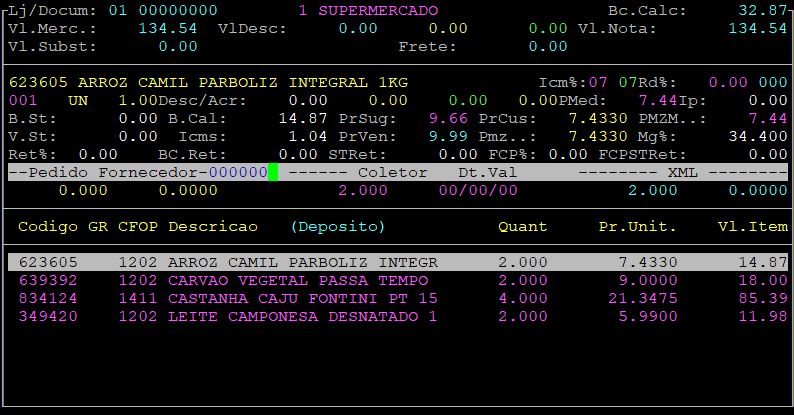Screen dimensions: 794x415
Task: Click the Pedido Fornecedor 000000 value
Action: tap(238, 173)
